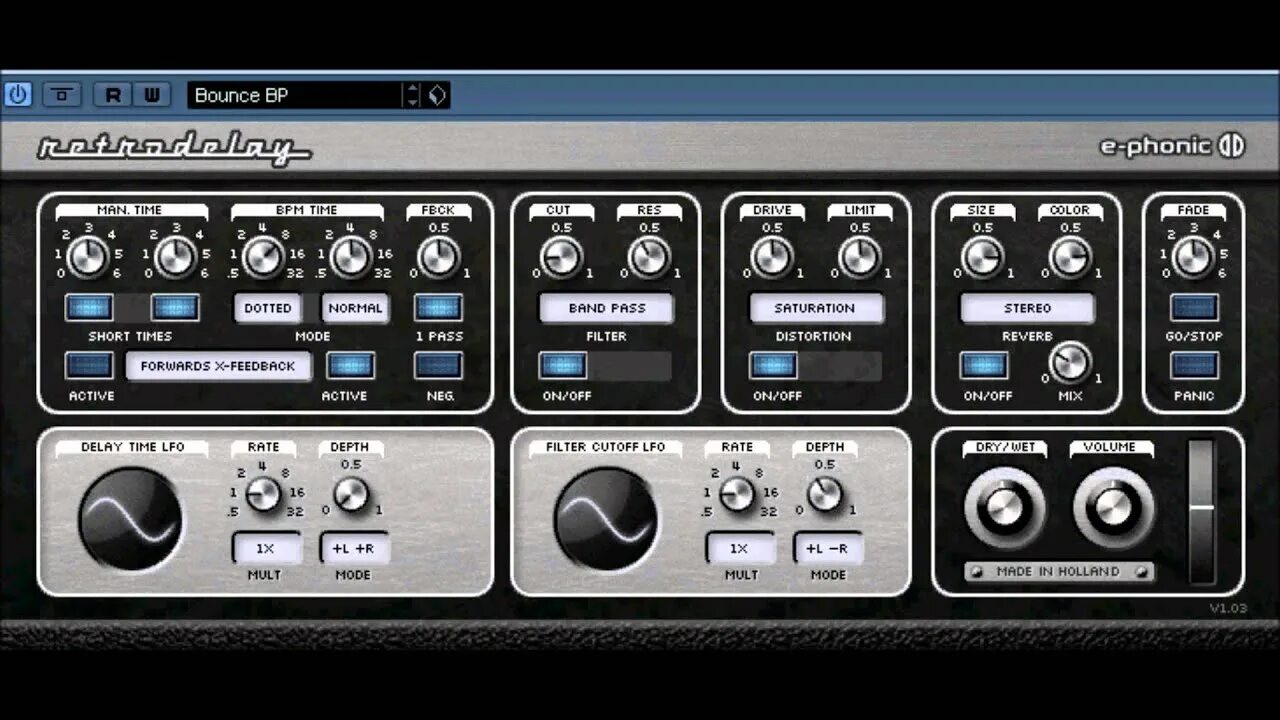Change the +L +R LFO mode selector

354,548
